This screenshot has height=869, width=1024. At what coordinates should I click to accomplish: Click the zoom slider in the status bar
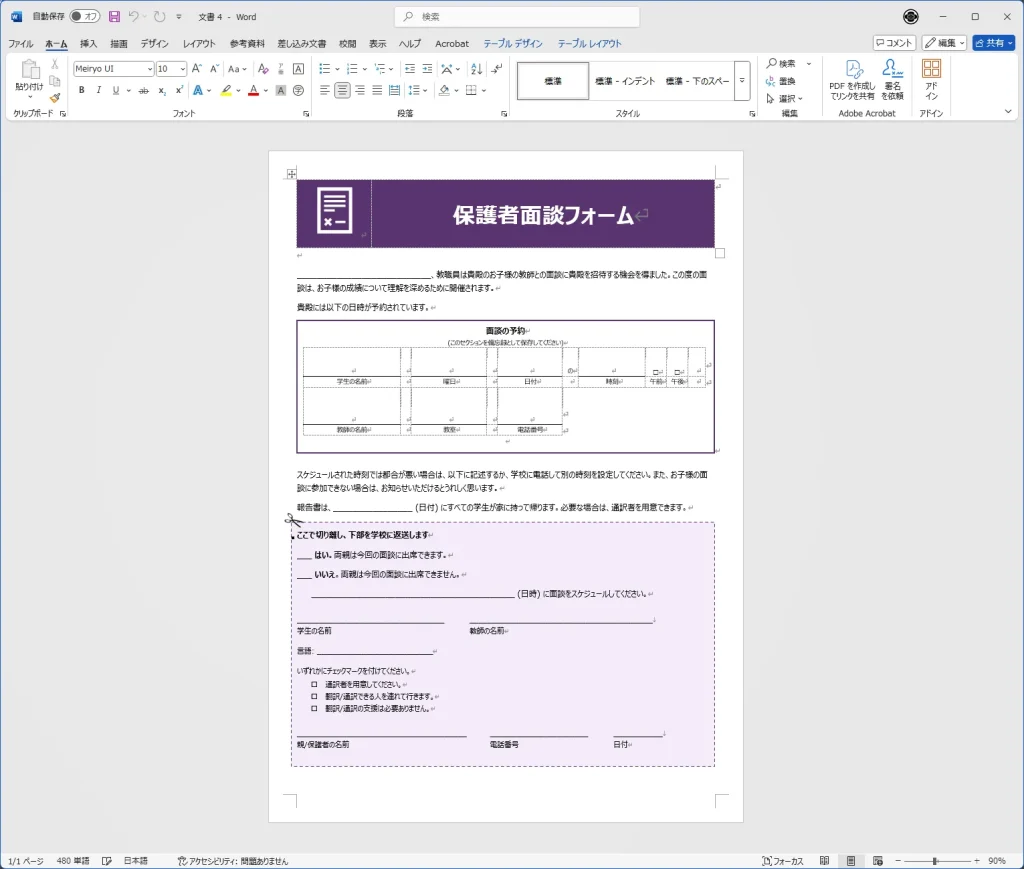pos(934,861)
